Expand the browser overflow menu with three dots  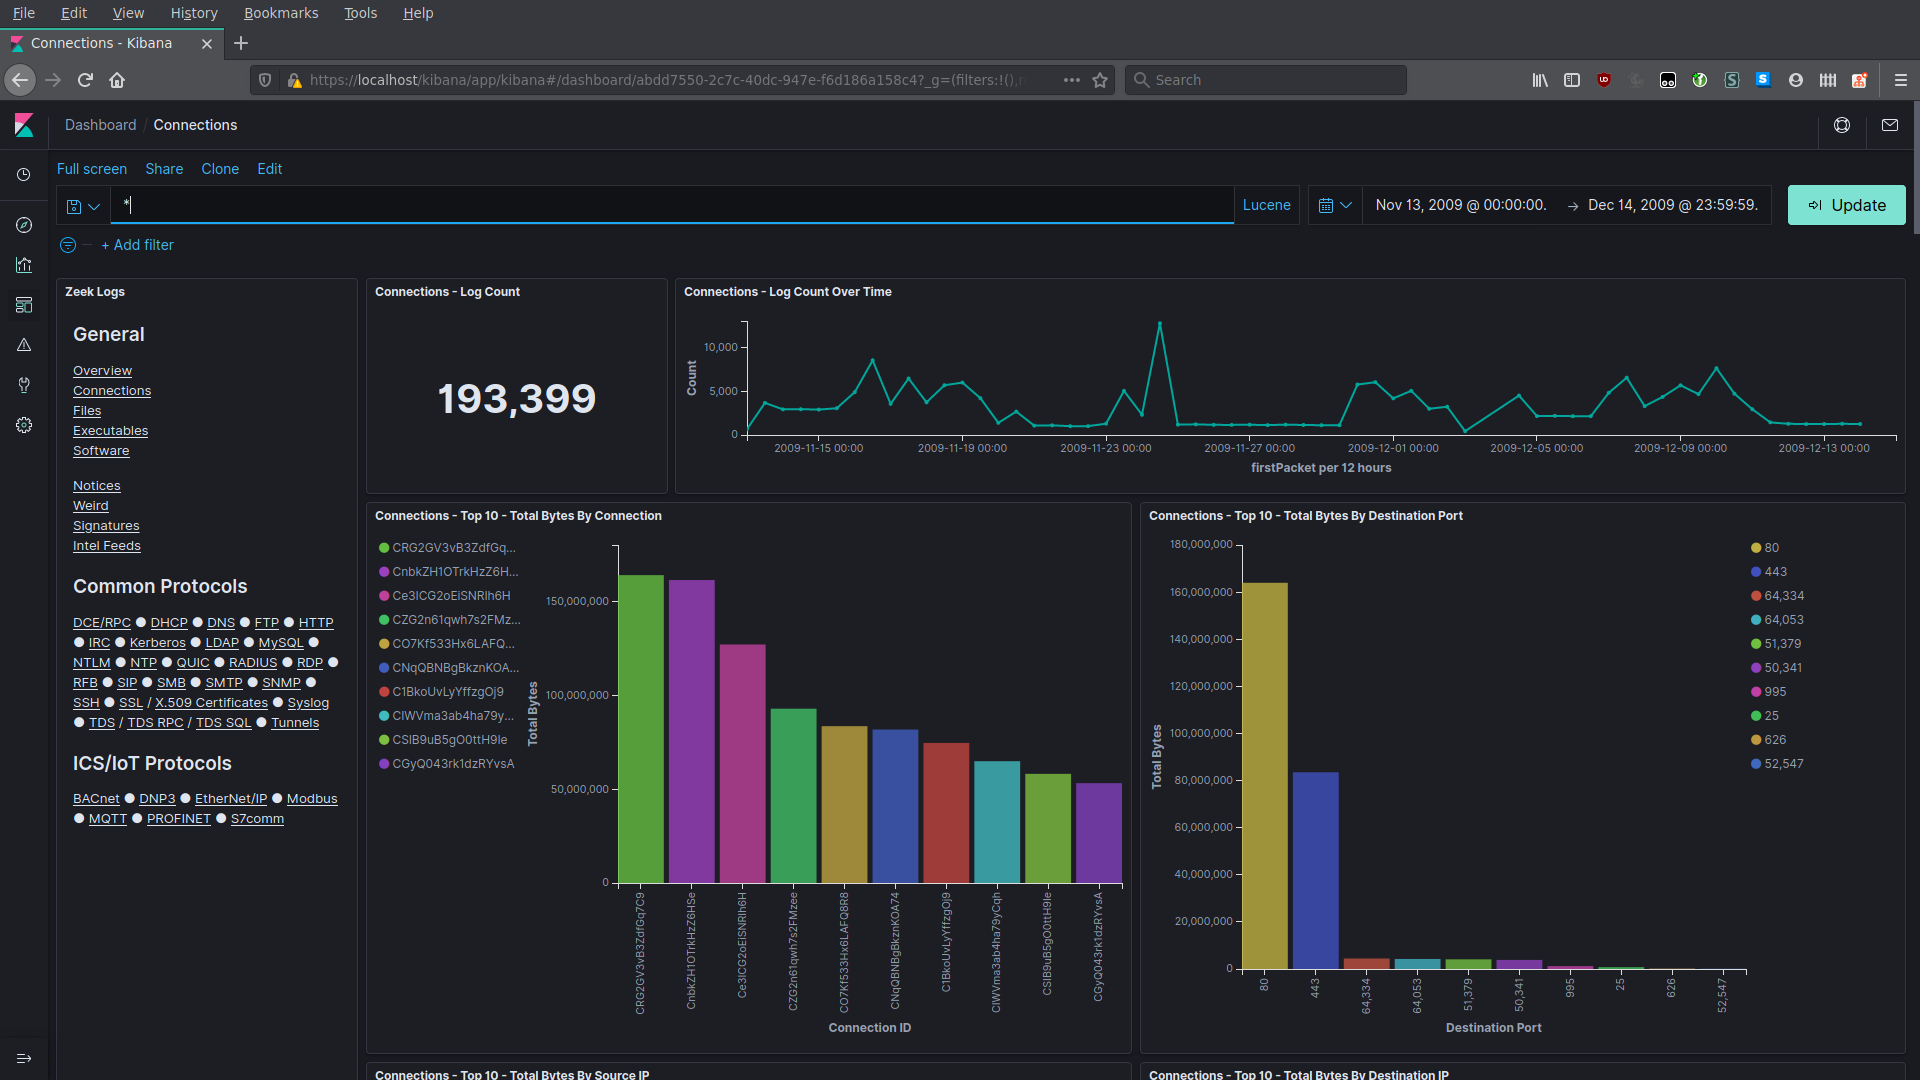(1072, 80)
